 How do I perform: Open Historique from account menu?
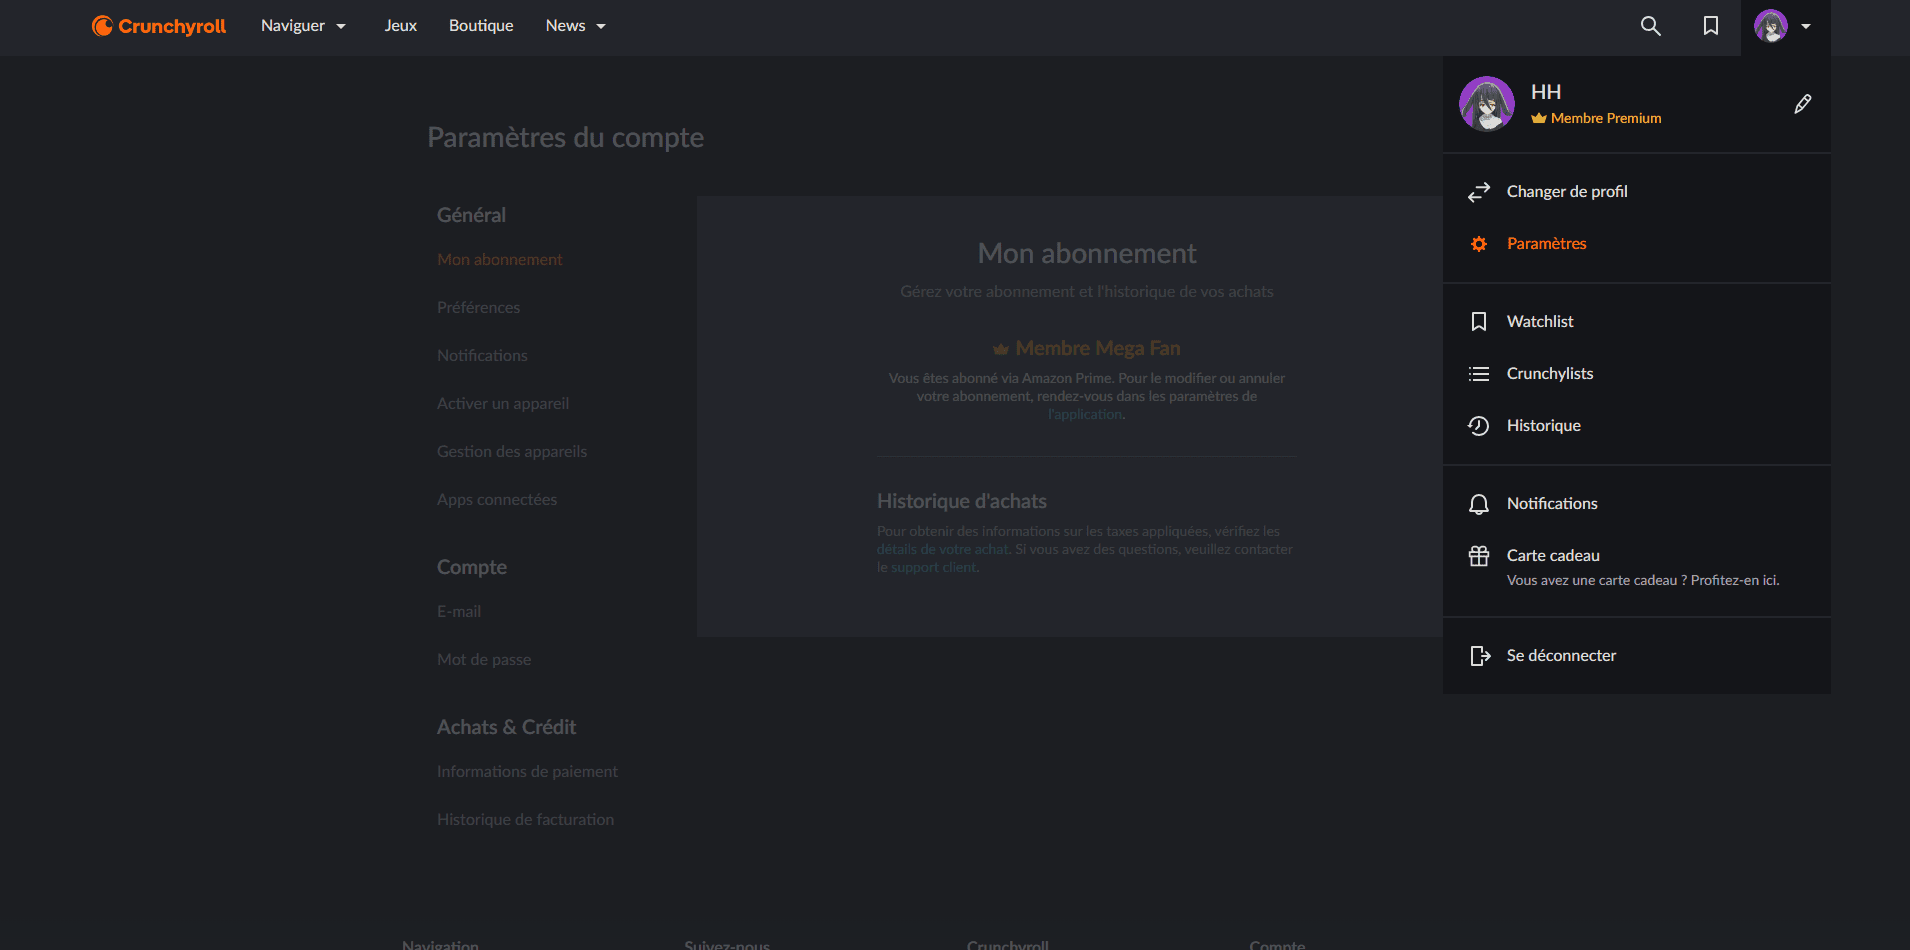click(1544, 426)
